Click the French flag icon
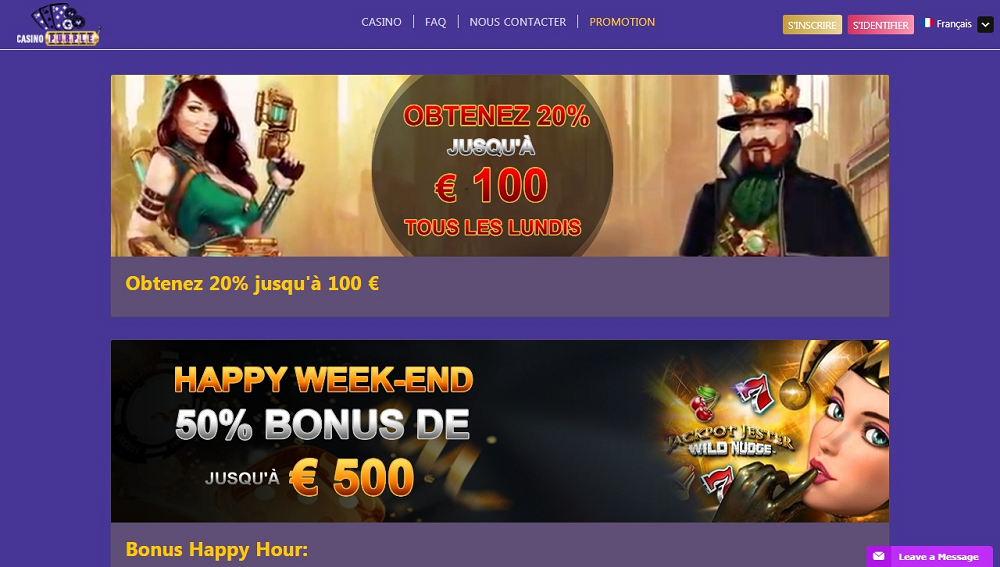Viewport: 1000px width, 567px height. (928, 23)
